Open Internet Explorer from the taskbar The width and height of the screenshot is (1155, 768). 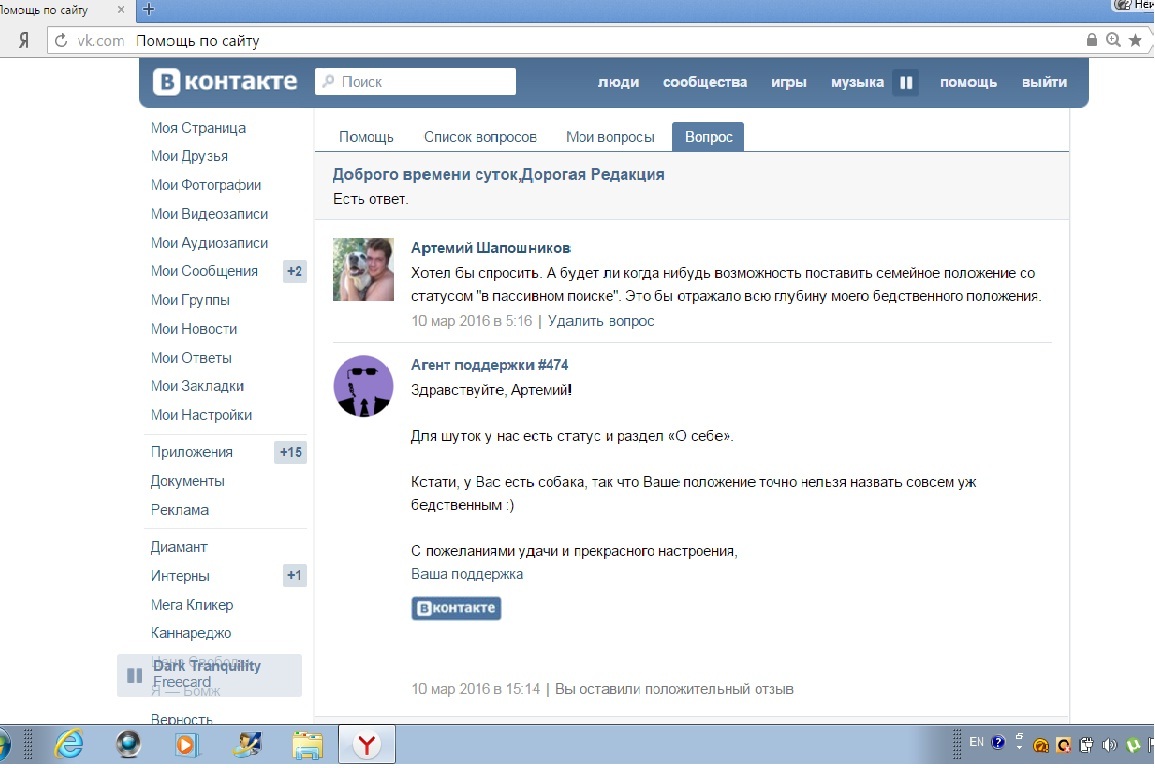click(68, 744)
